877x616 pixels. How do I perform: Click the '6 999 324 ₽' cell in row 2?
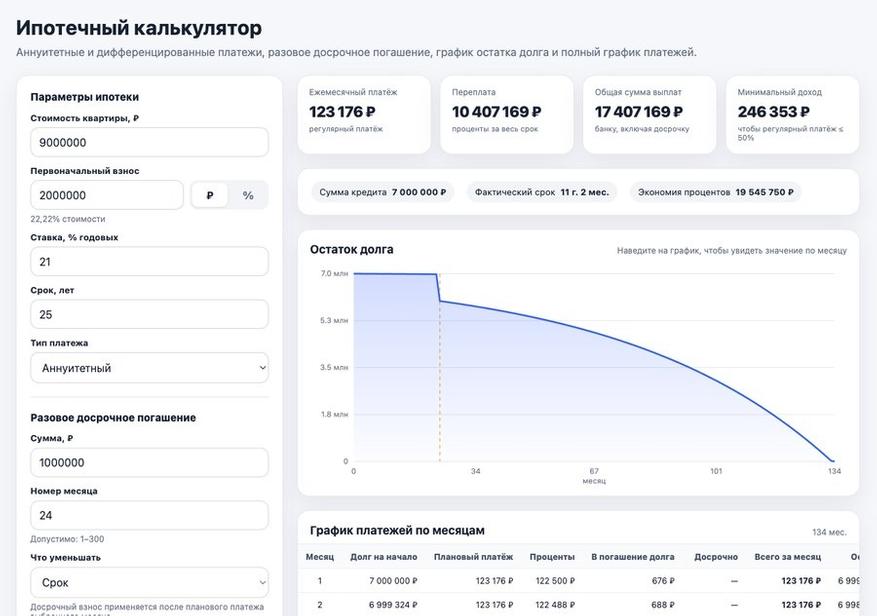tap(393, 605)
